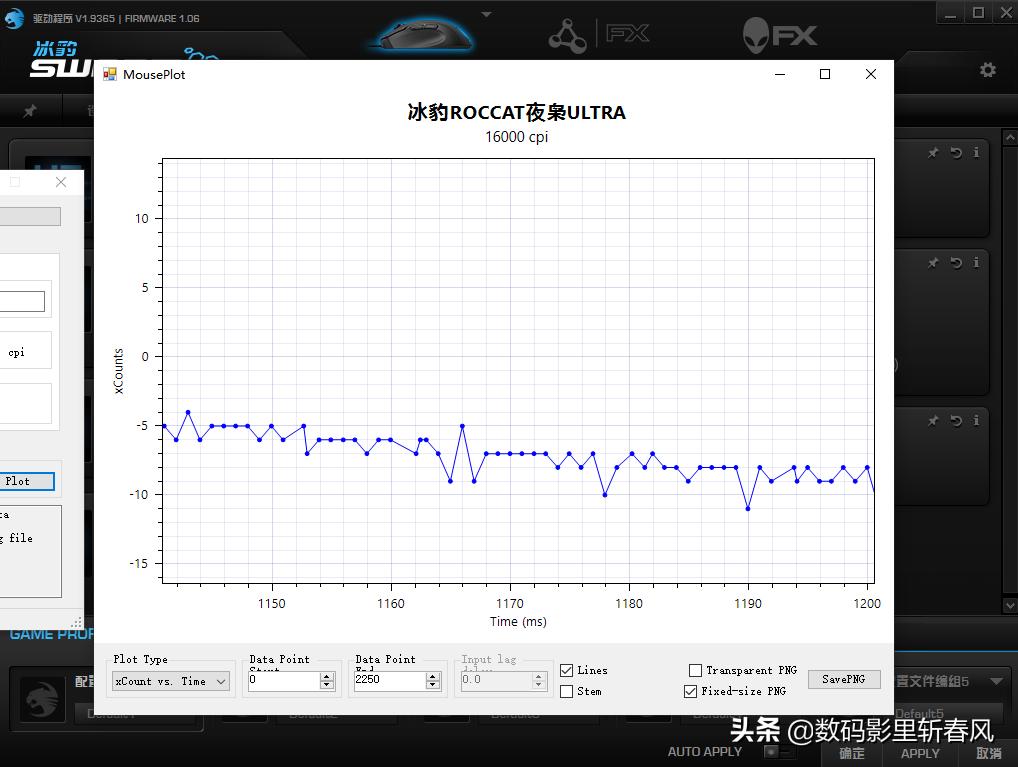Show info for the third Swarm panel
Viewport: 1018px width, 767px height.
[x=976, y=420]
